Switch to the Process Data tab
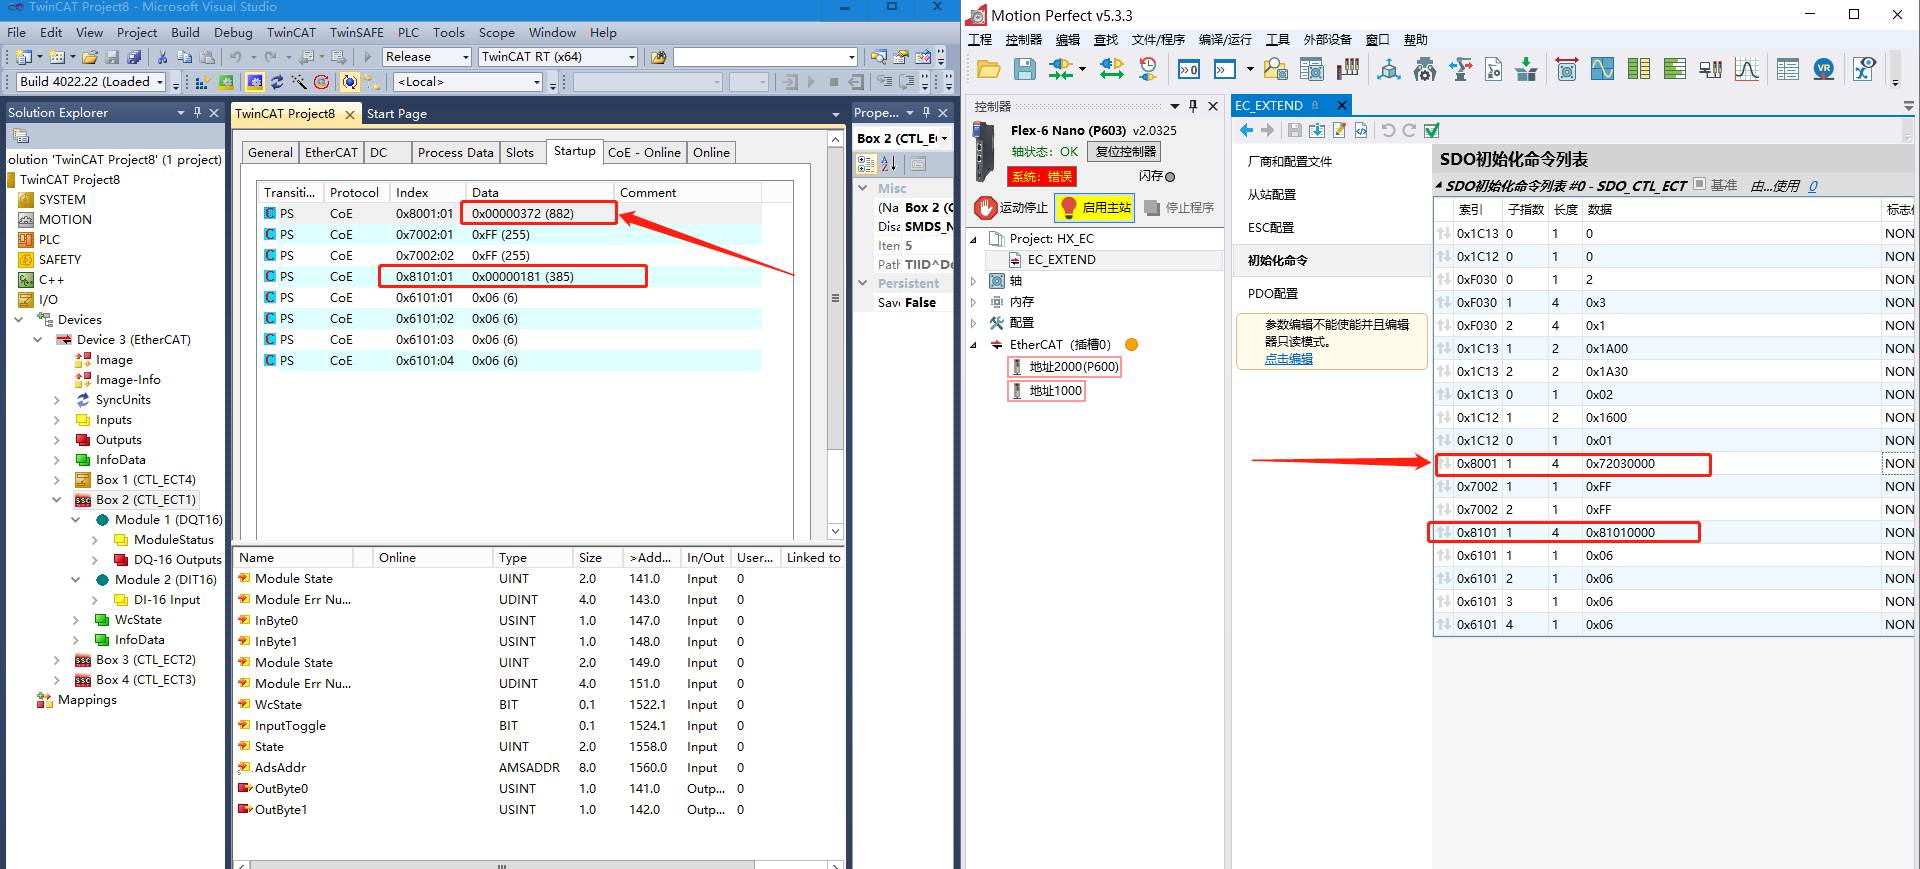 (455, 153)
